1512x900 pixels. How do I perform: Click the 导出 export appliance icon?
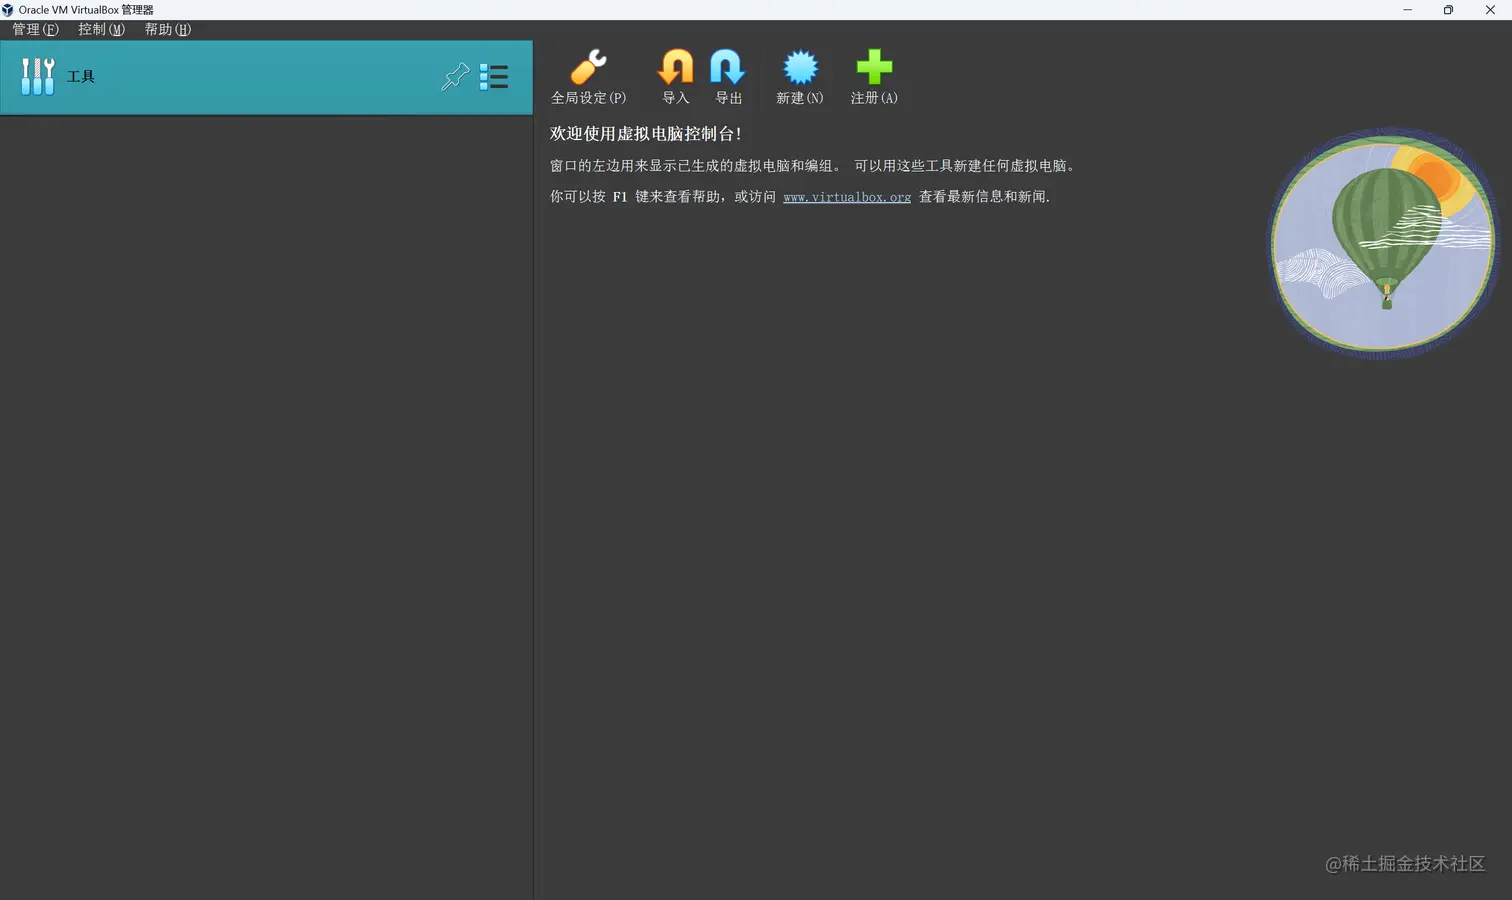[x=728, y=68]
